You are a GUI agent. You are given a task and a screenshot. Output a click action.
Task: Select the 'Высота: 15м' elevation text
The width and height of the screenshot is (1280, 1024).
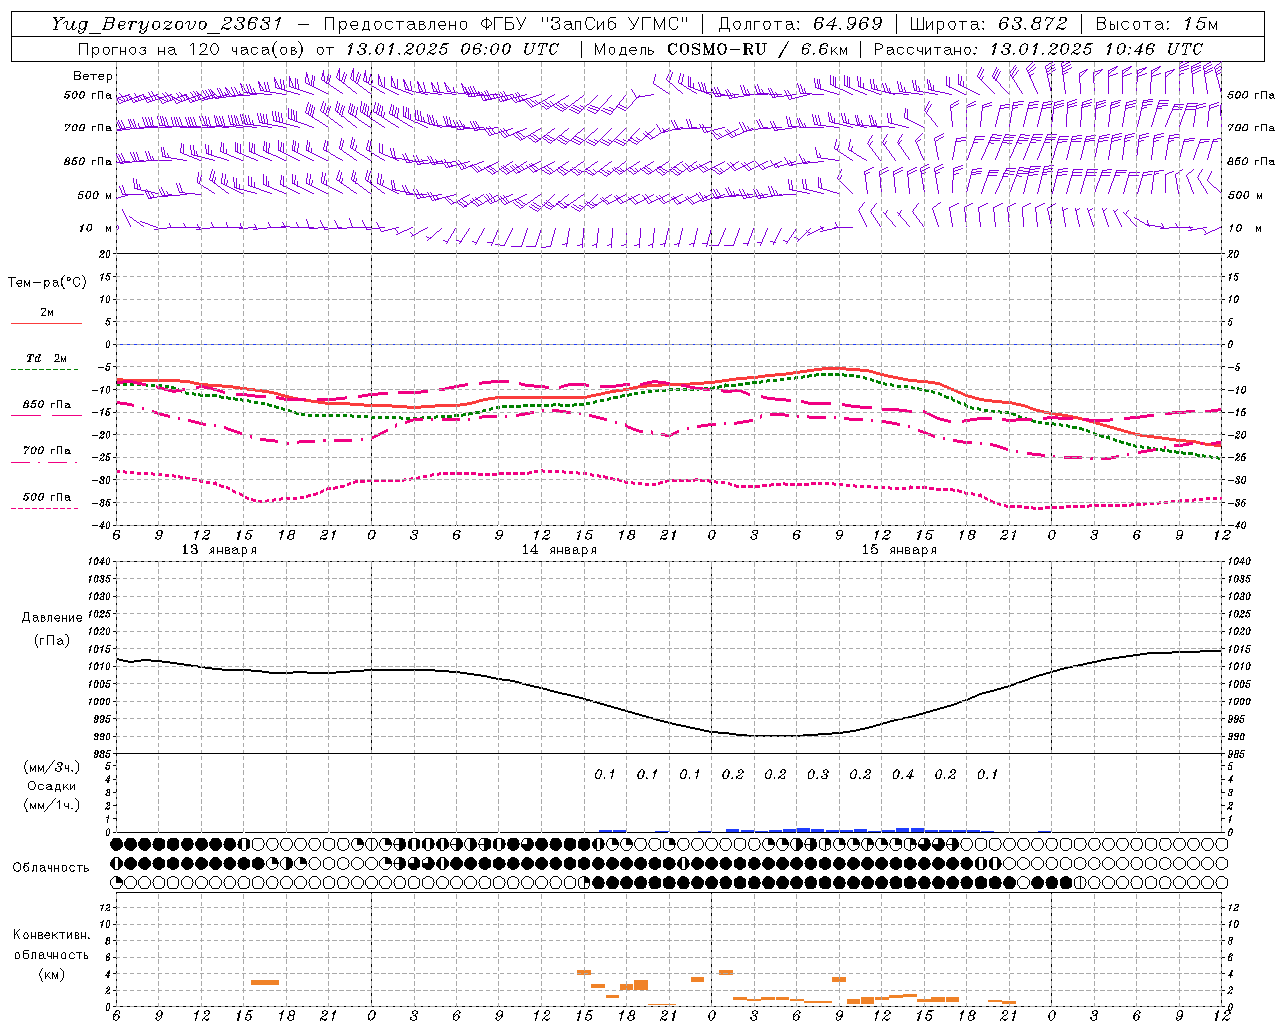[x=1157, y=24]
